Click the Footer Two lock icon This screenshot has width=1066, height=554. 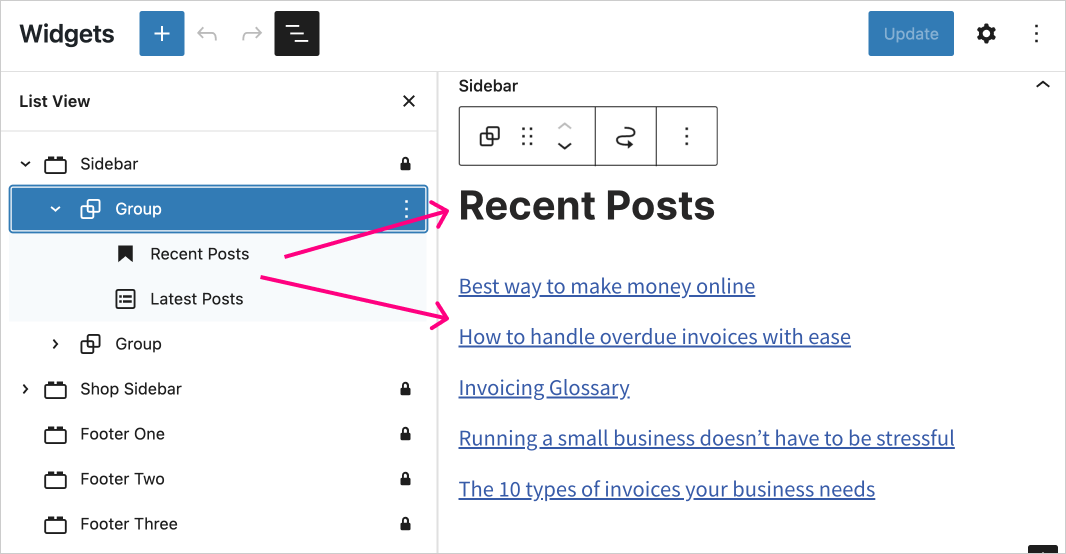[405, 479]
